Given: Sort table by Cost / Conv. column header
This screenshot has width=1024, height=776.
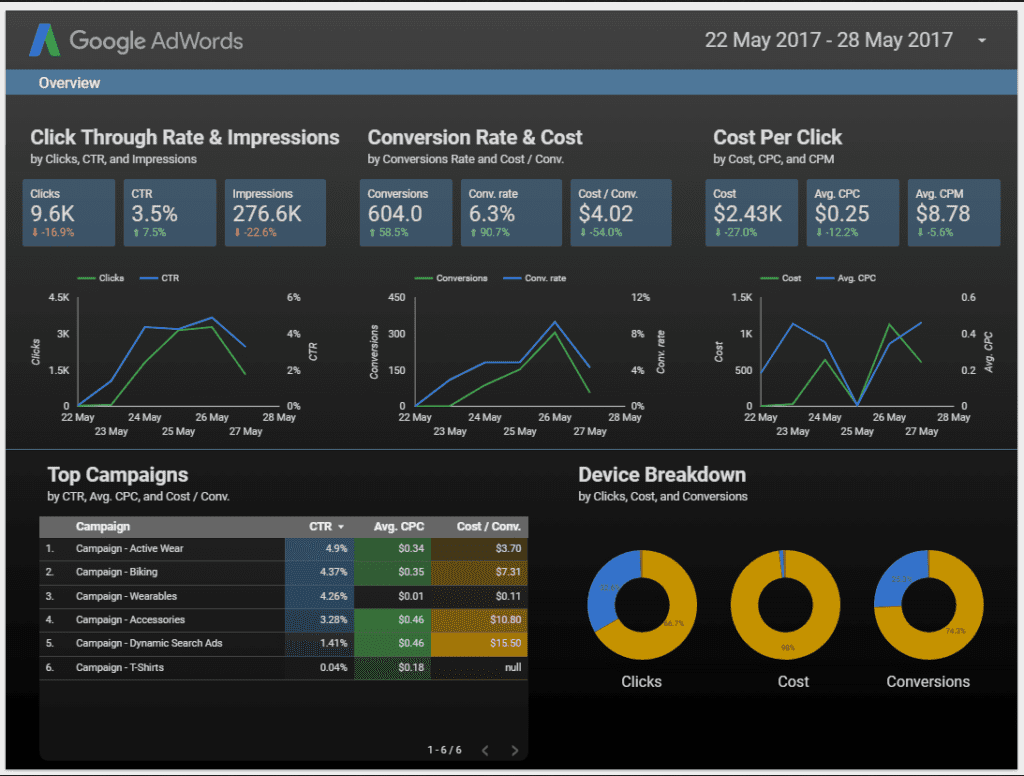Looking at the screenshot, I should click(x=489, y=526).
